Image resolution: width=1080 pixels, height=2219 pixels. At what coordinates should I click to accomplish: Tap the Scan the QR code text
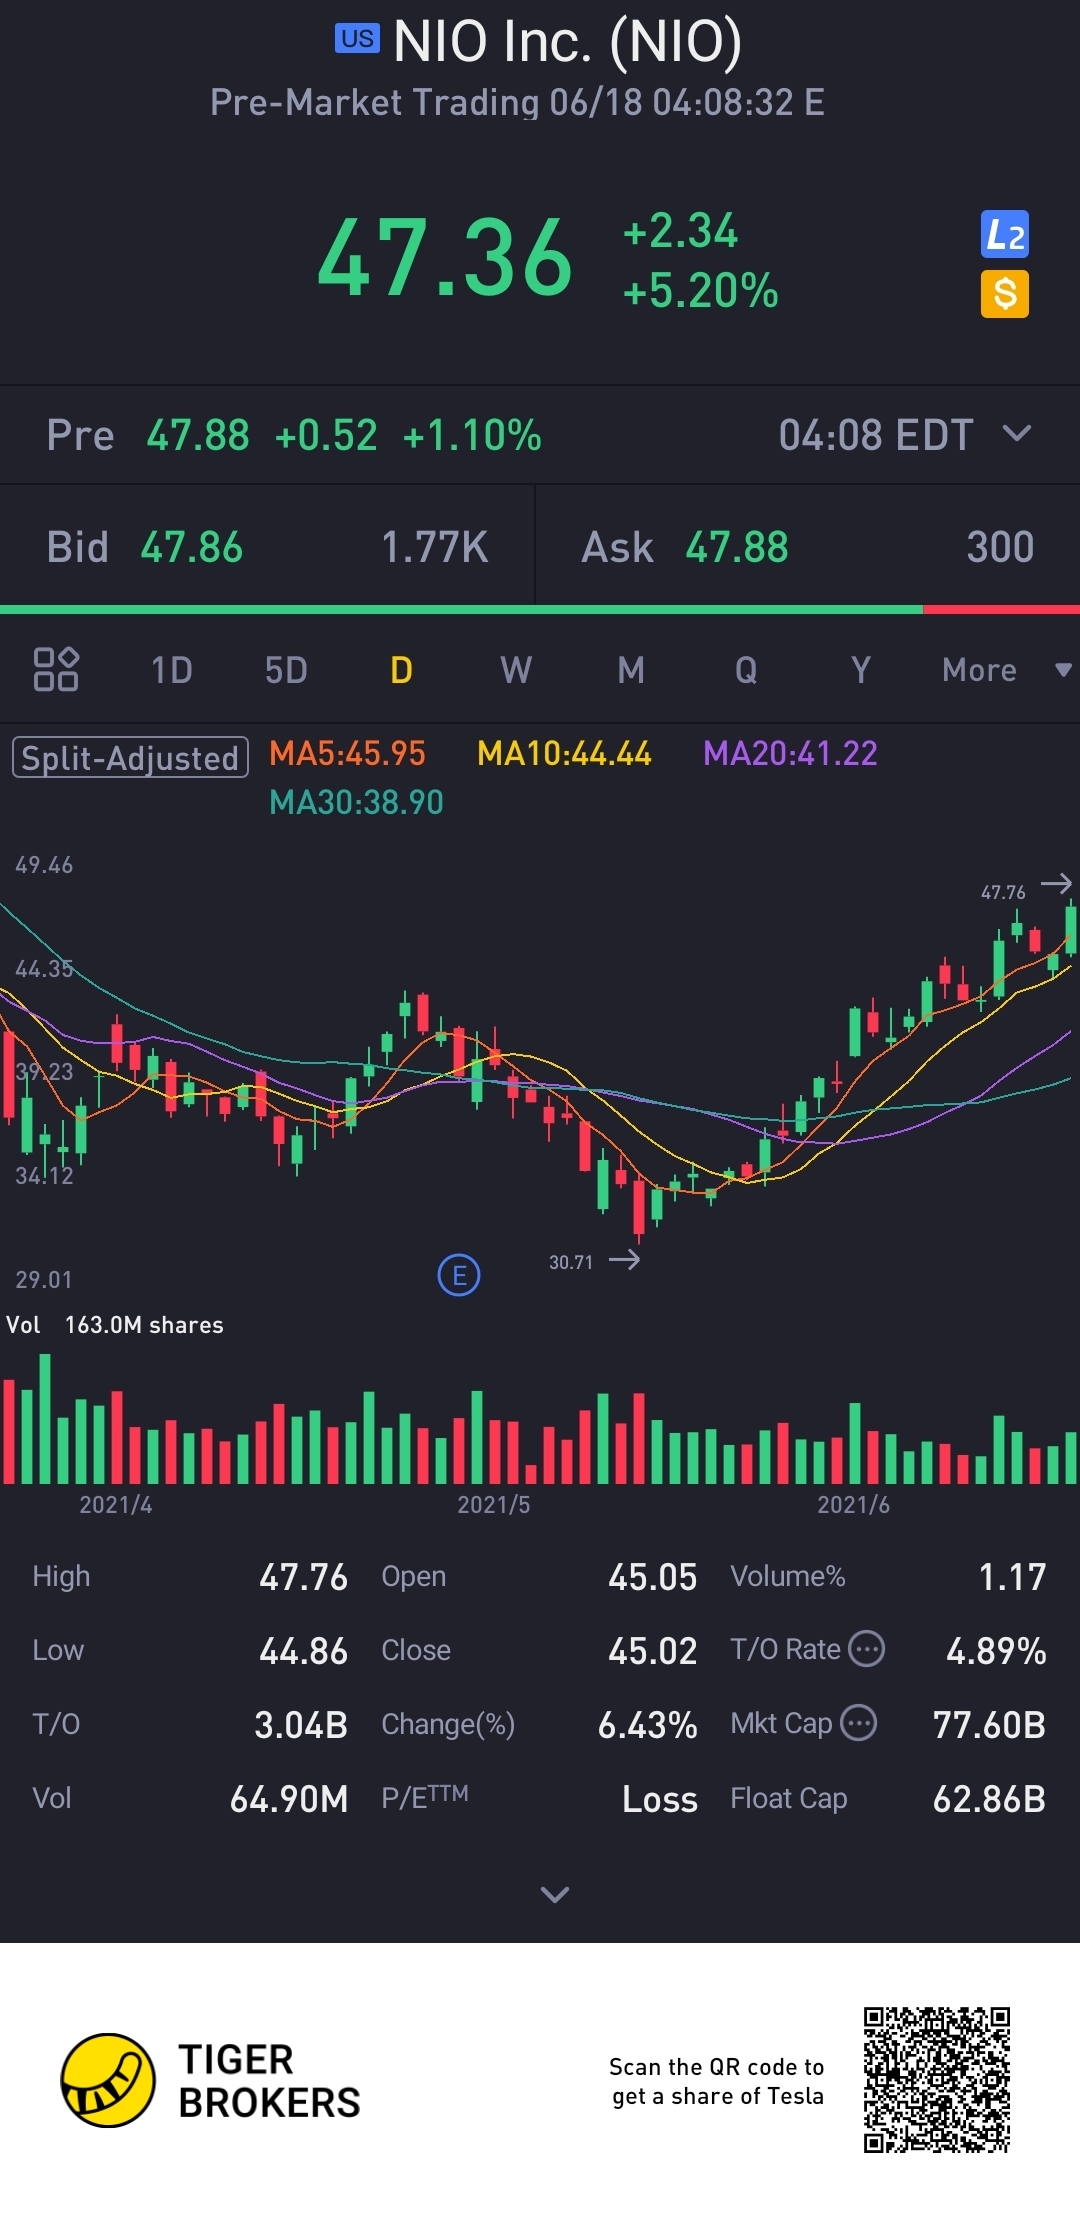pyautogui.click(x=717, y=2081)
